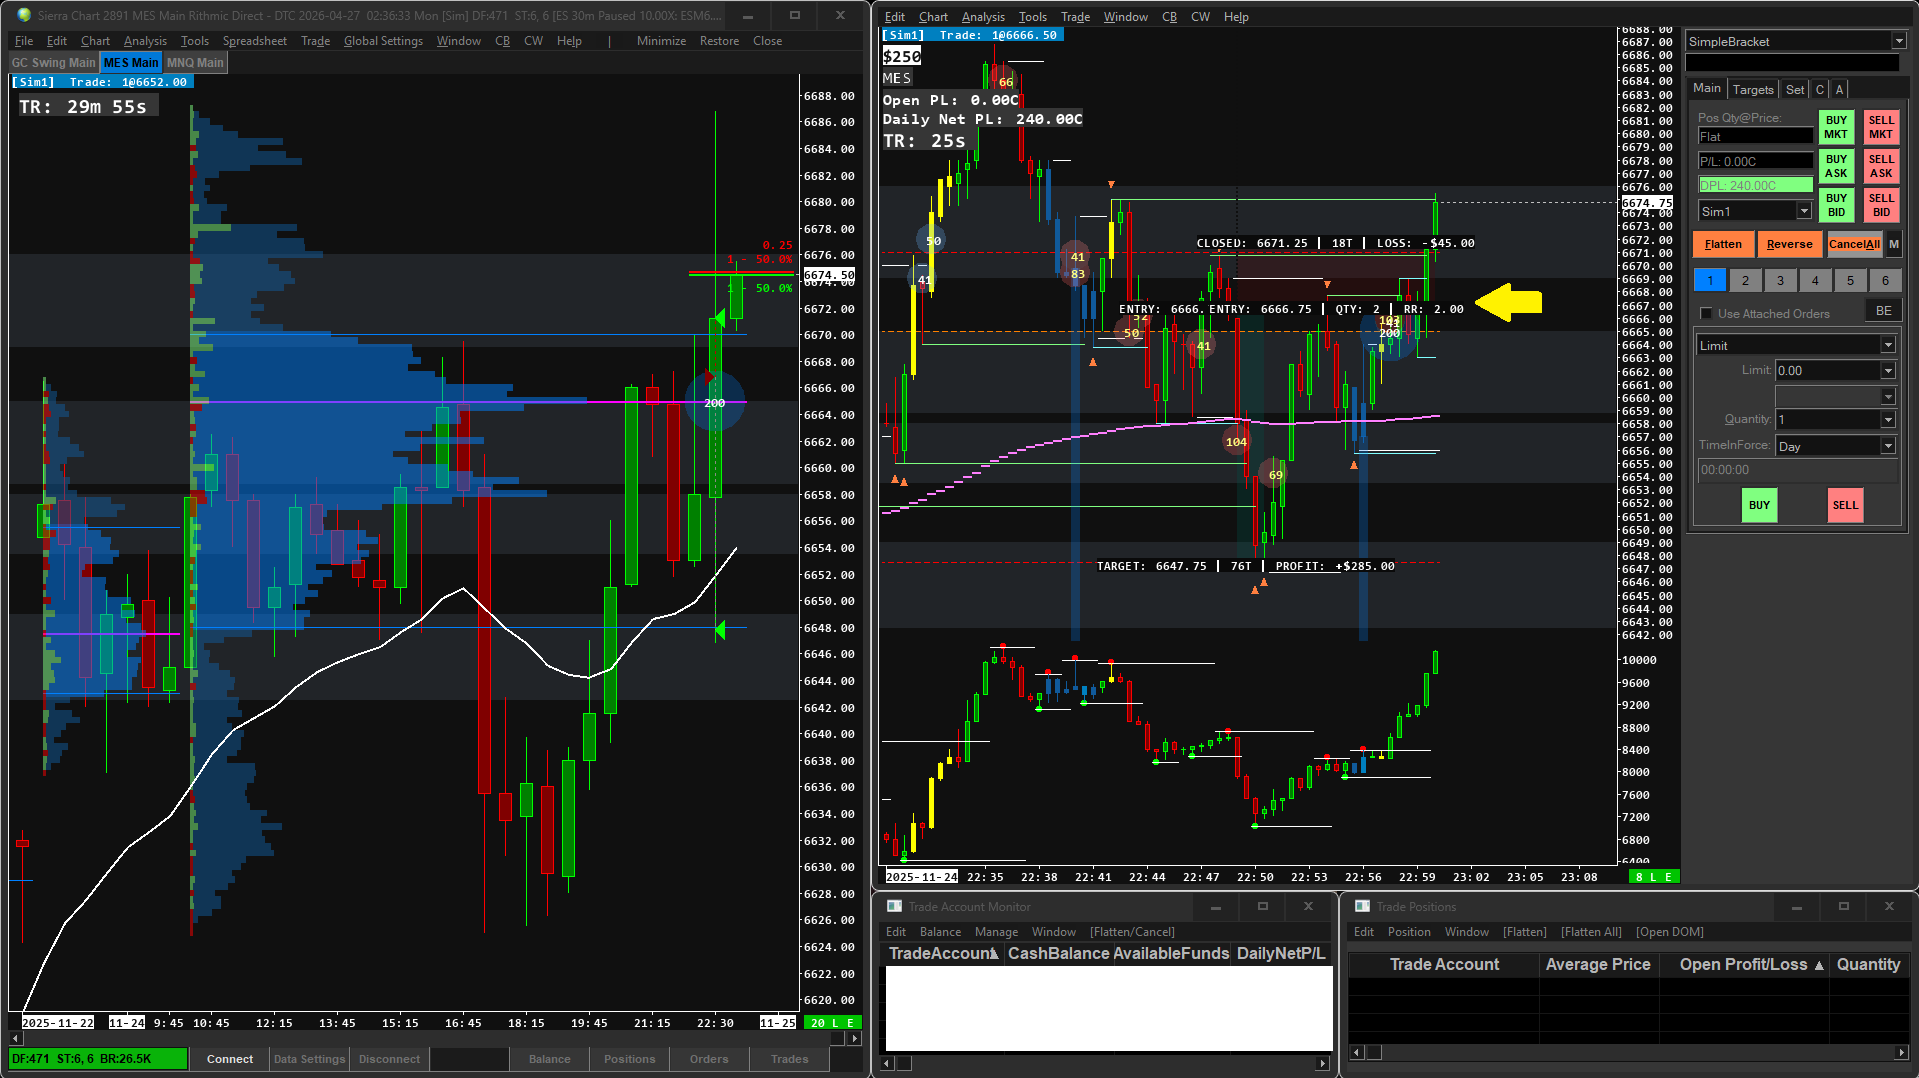Open the Quantity dropdown arrow
Screen dimensions: 1919x1078
tap(1888, 420)
